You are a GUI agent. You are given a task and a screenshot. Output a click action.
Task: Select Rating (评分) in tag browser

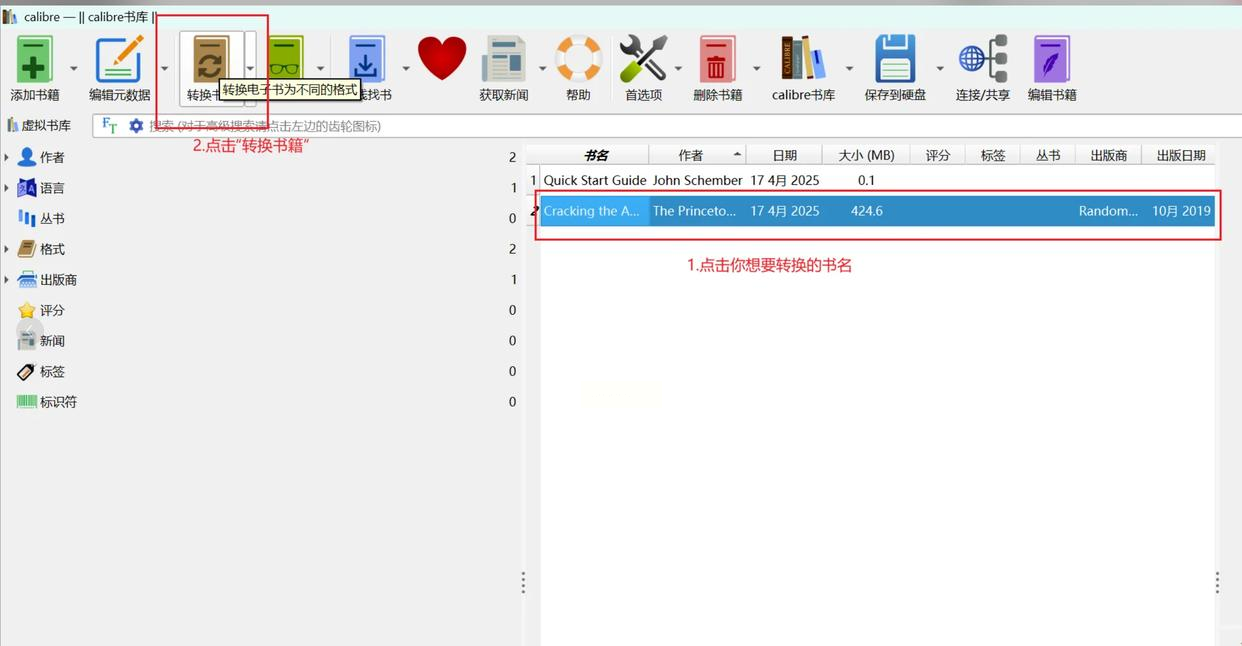(52, 310)
